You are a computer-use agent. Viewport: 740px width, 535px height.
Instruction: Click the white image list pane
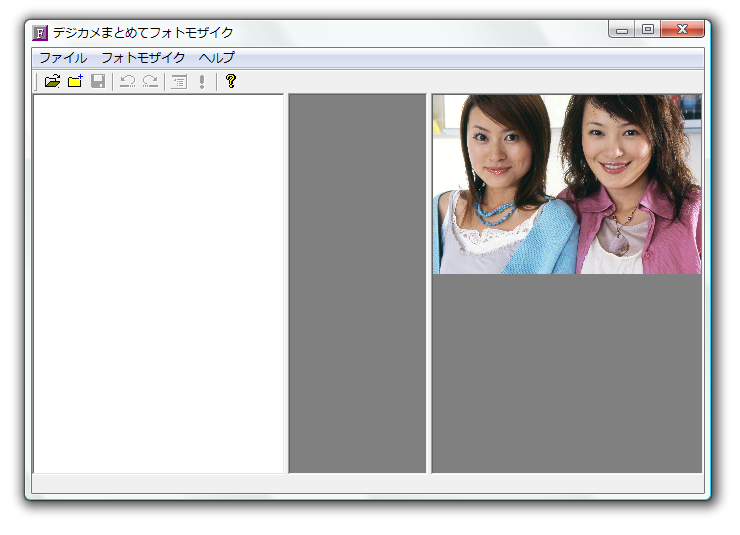coord(159,284)
